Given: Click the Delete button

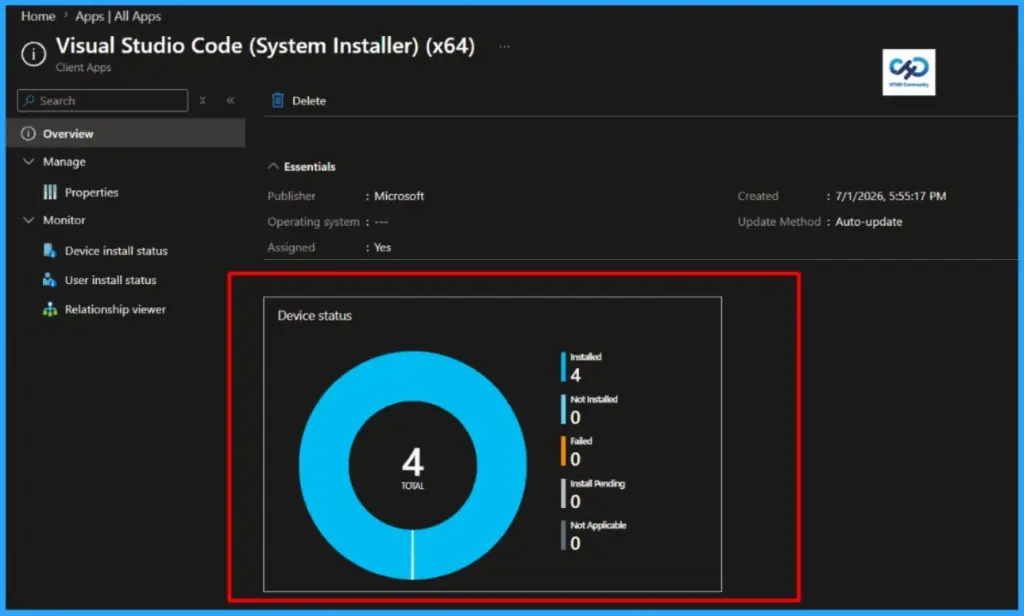Looking at the screenshot, I should (x=298, y=101).
